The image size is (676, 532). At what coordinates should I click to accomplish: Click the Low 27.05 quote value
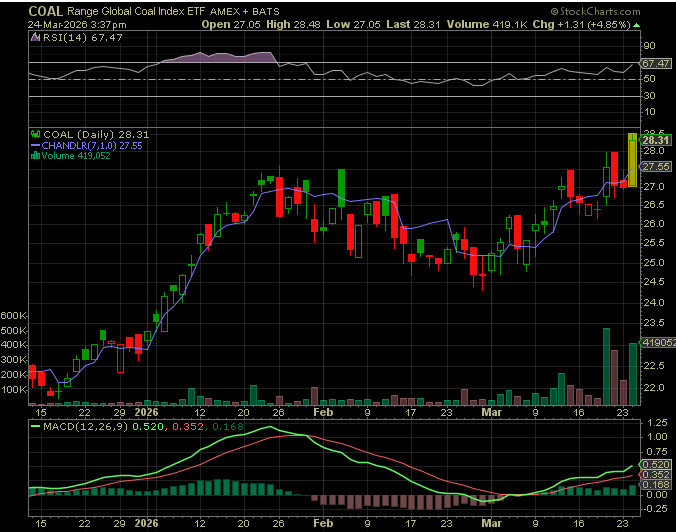pos(354,25)
